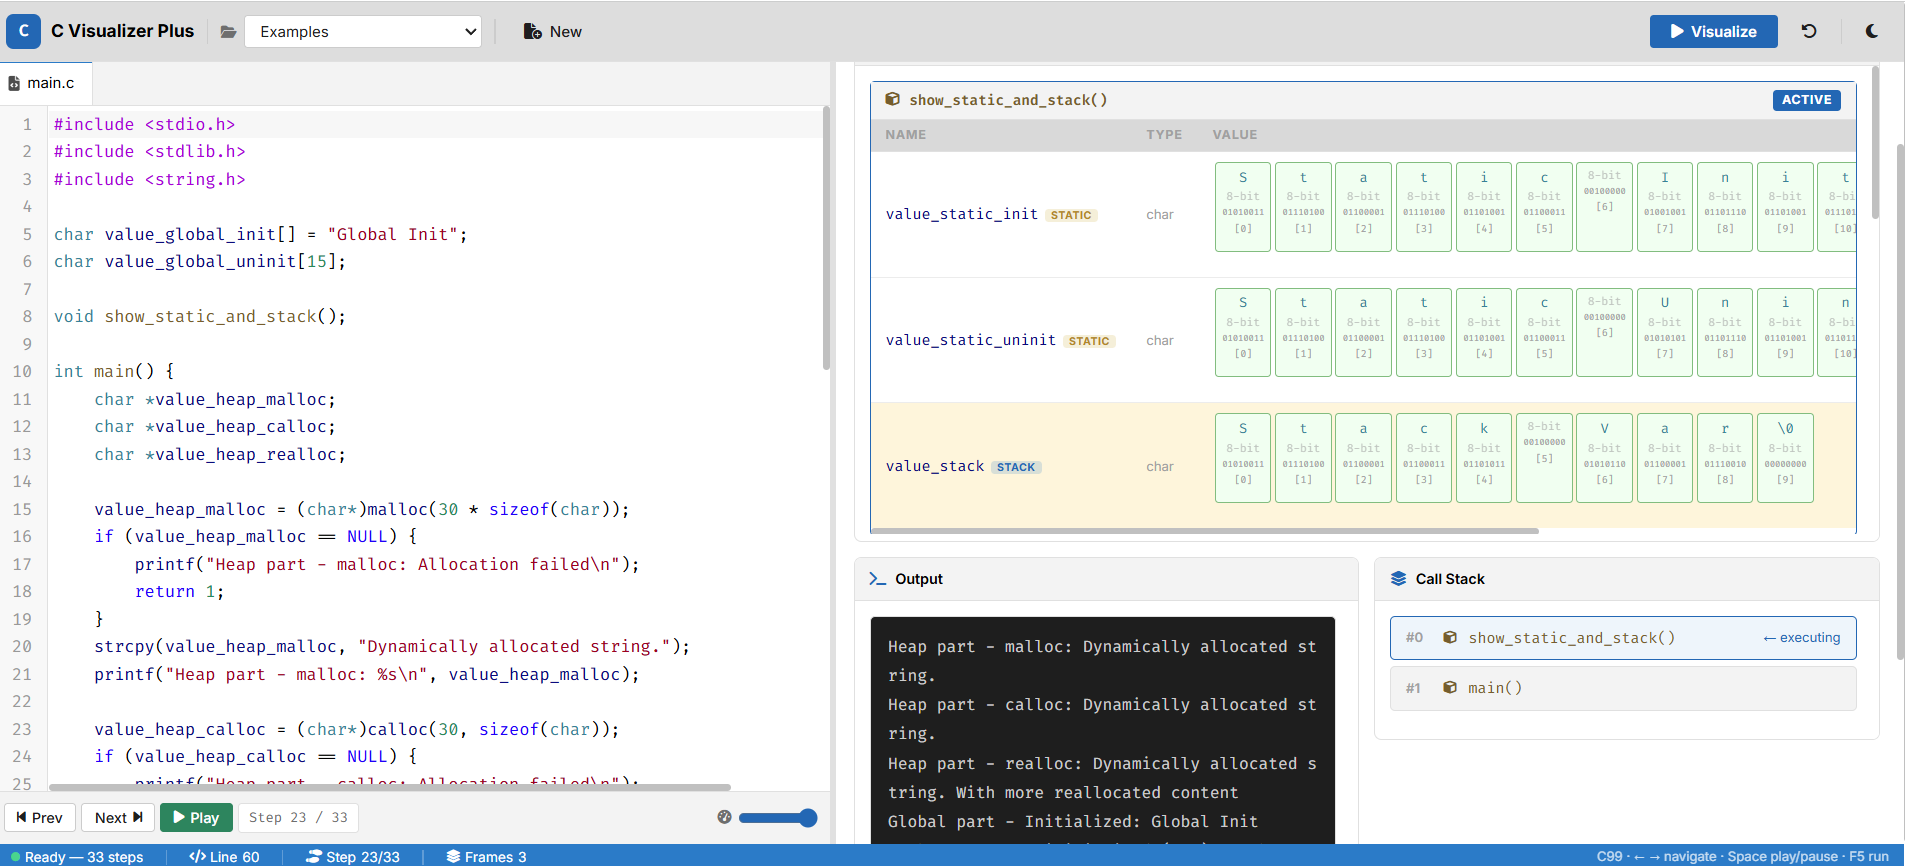Click the 'V' cell [6] of value_stack
Screen dimensions: 1905x866
pyautogui.click(x=1604, y=458)
